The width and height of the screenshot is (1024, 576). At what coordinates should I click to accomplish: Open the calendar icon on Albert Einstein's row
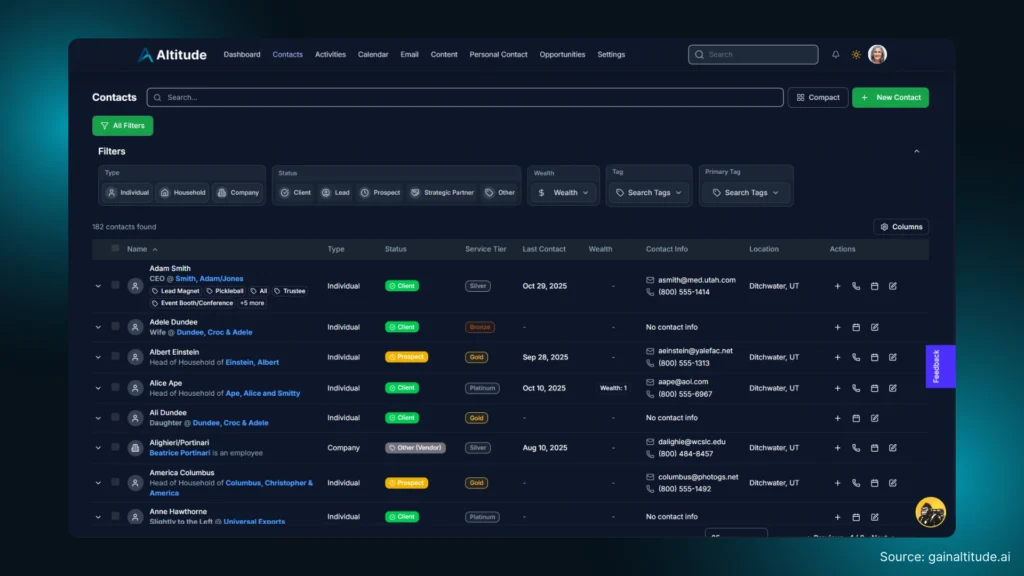coord(875,357)
